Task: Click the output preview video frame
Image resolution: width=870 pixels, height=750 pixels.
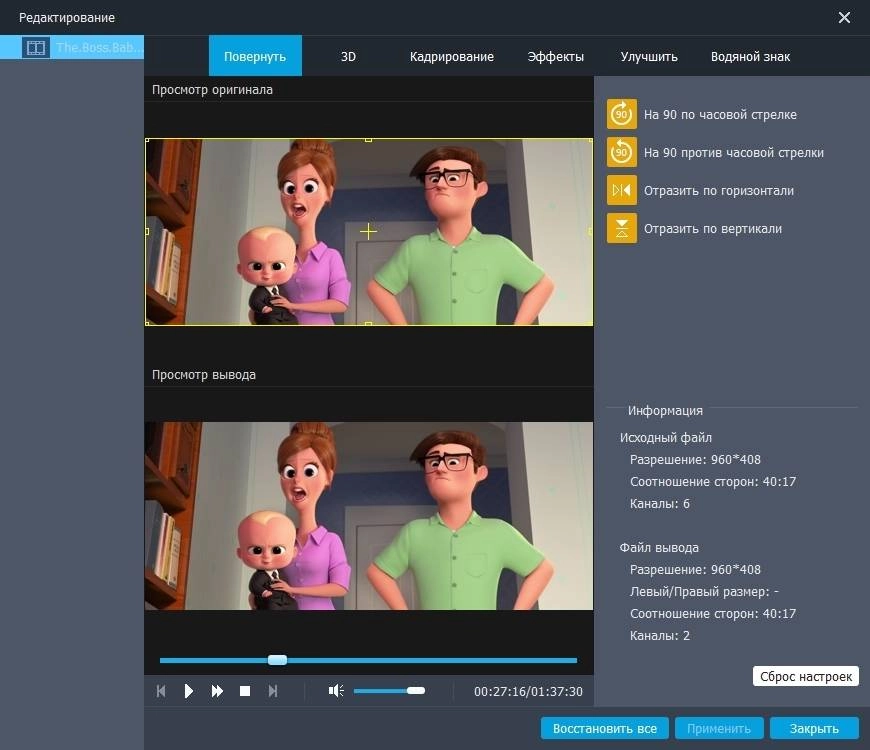Action: click(x=368, y=516)
